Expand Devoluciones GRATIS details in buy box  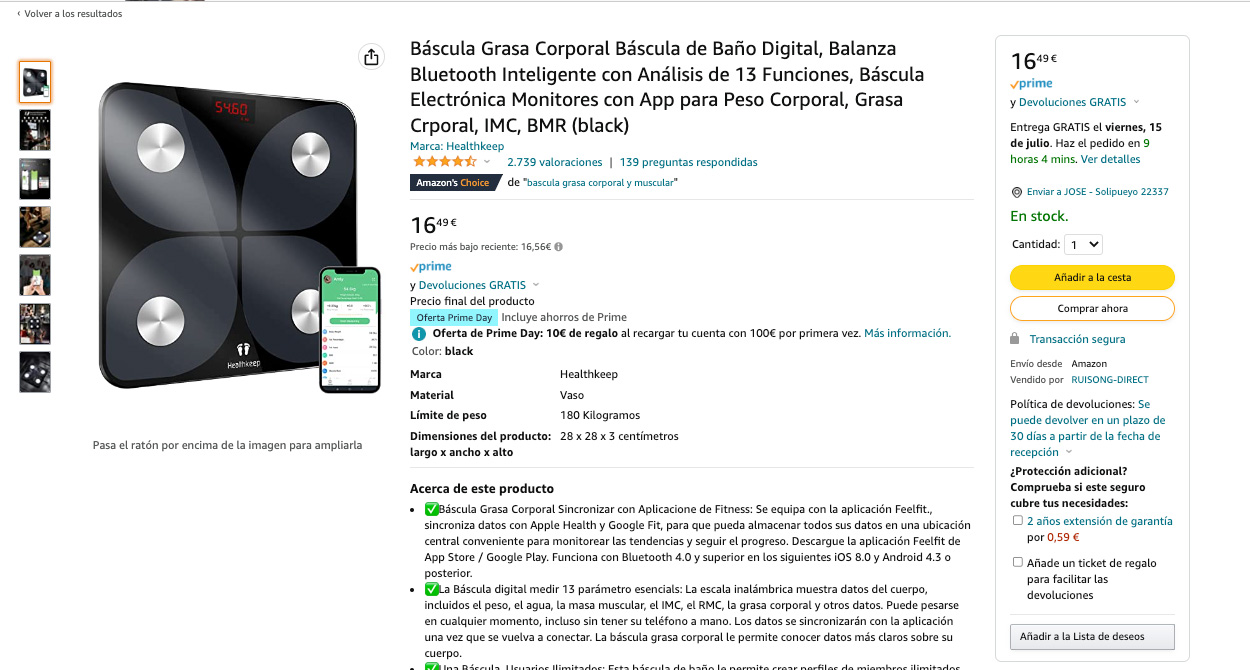pos(1136,102)
